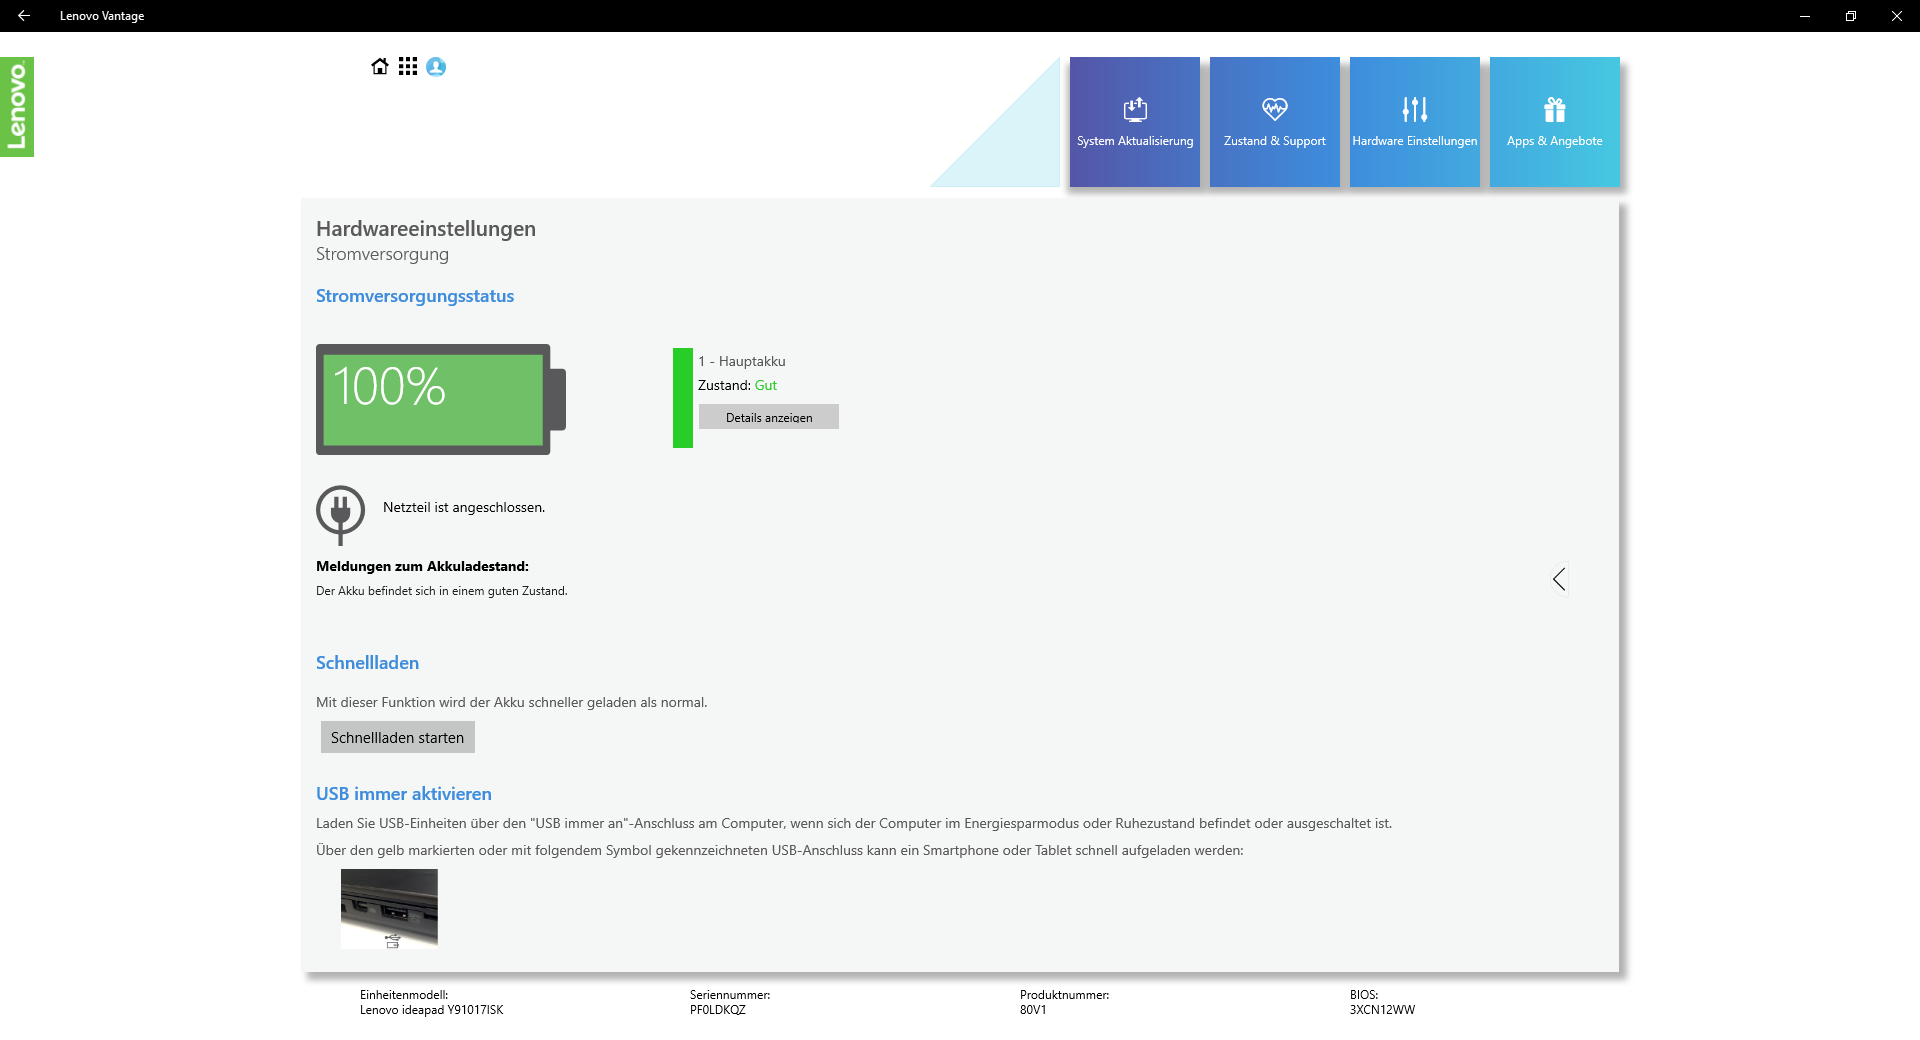Screen dimensions: 1920x1040
Task: Click the power plug icon
Action: click(341, 514)
